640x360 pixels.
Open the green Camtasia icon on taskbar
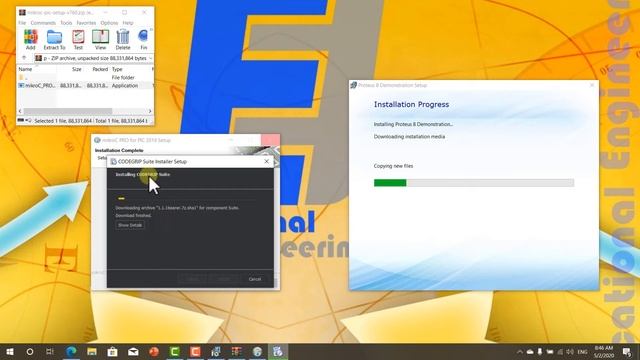[175, 351]
